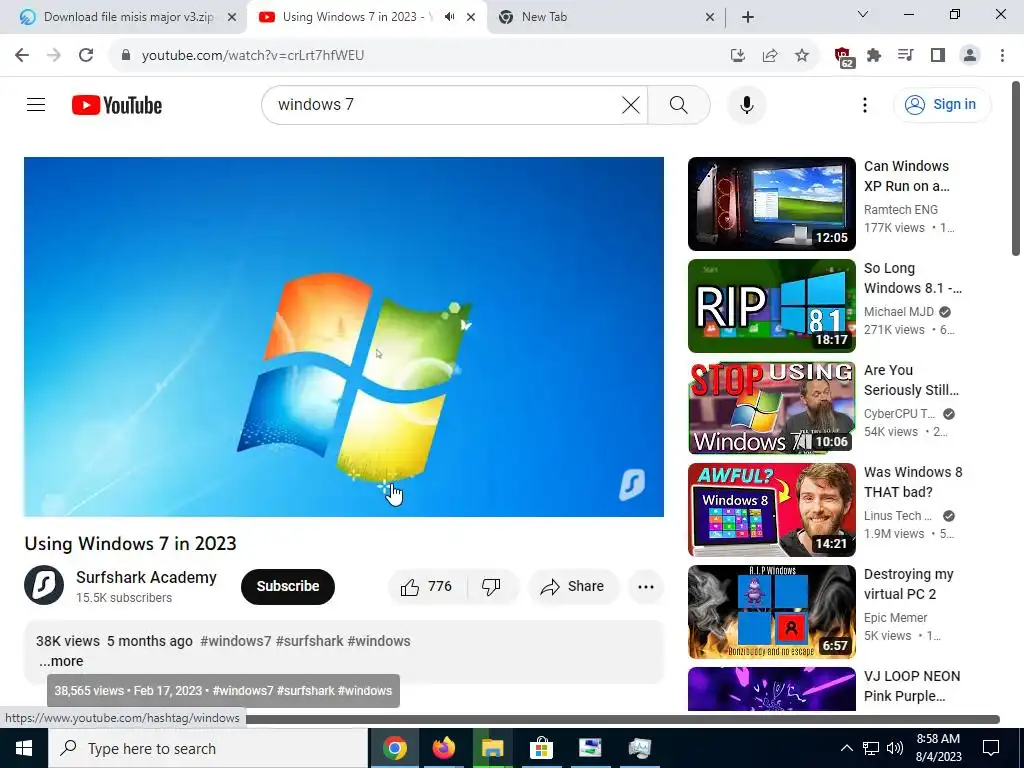Click the Sign in button
Image resolution: width=1024 pixels, height=768 pixels.
coord(942,104)
